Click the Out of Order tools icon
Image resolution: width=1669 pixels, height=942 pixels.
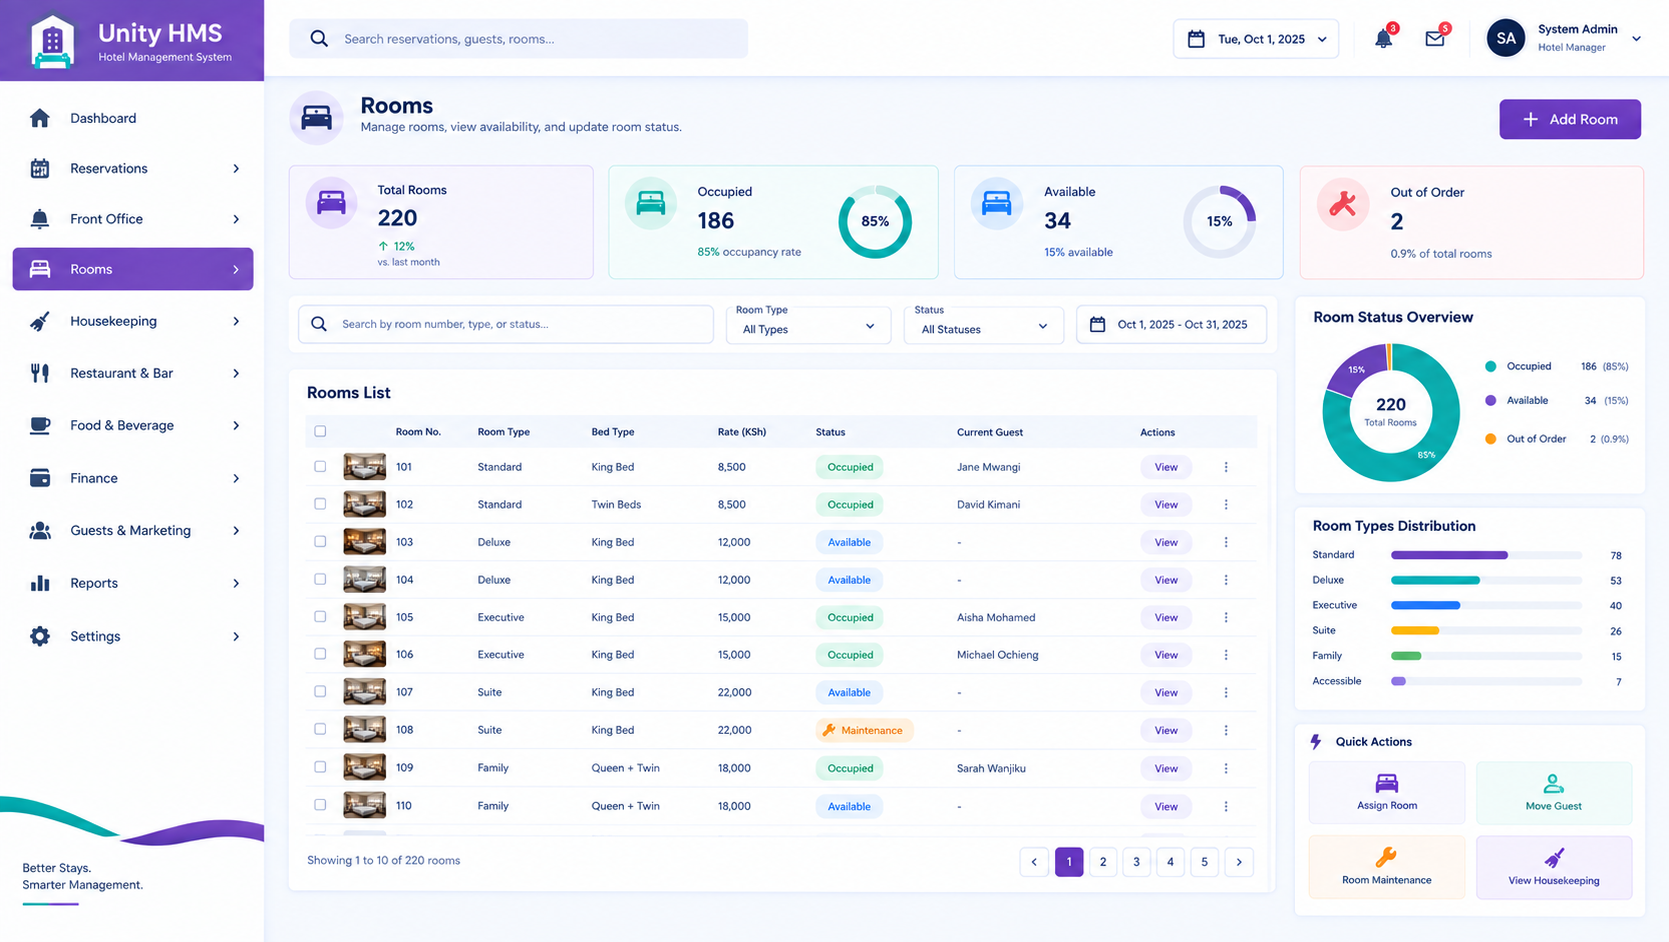click(1343, 204)
